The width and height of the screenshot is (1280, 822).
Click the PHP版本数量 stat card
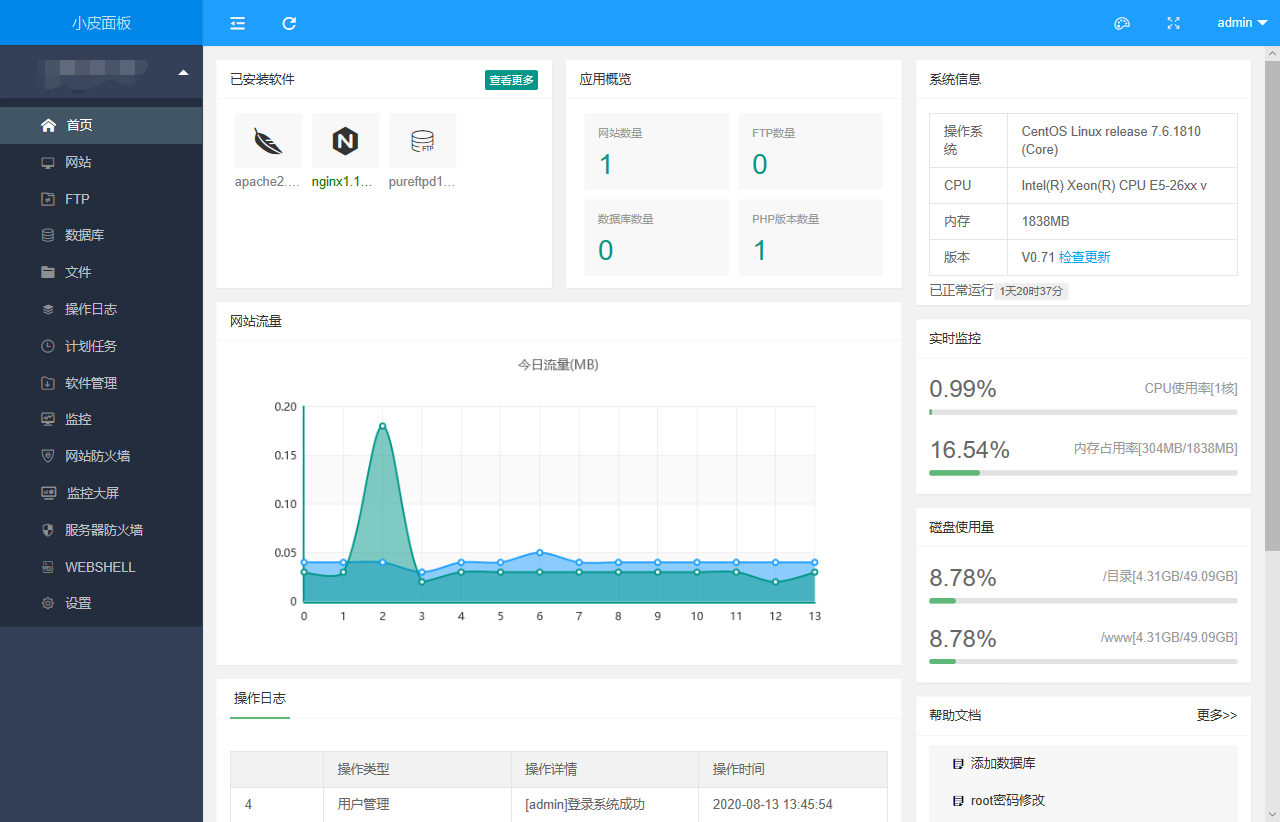pos(810,237)
